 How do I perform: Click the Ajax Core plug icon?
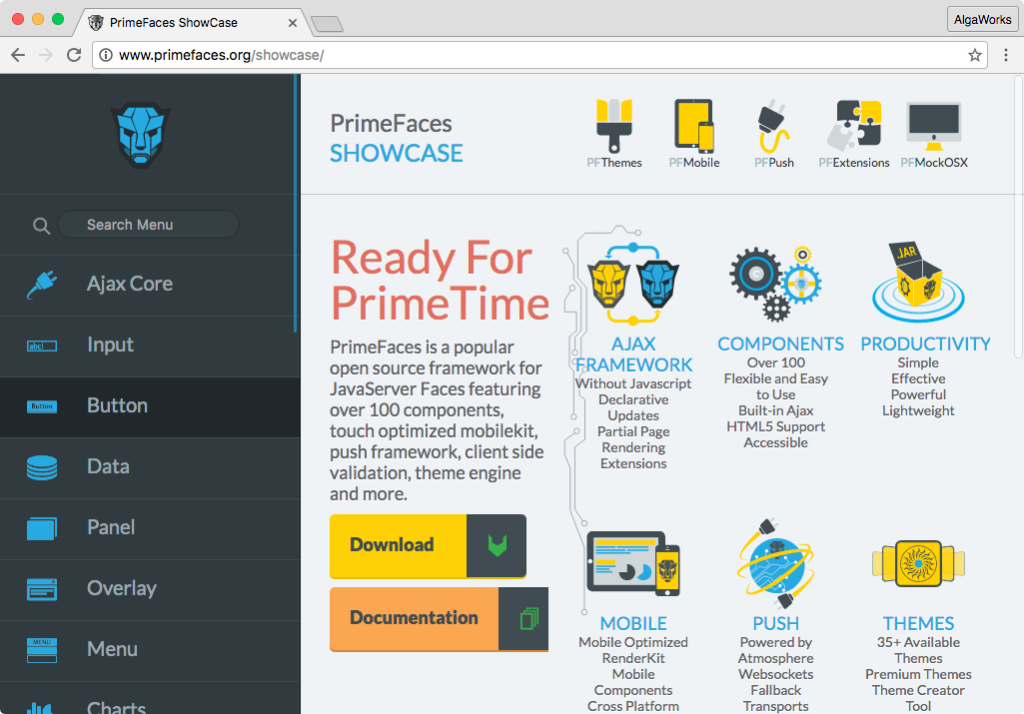click(42, 284)
